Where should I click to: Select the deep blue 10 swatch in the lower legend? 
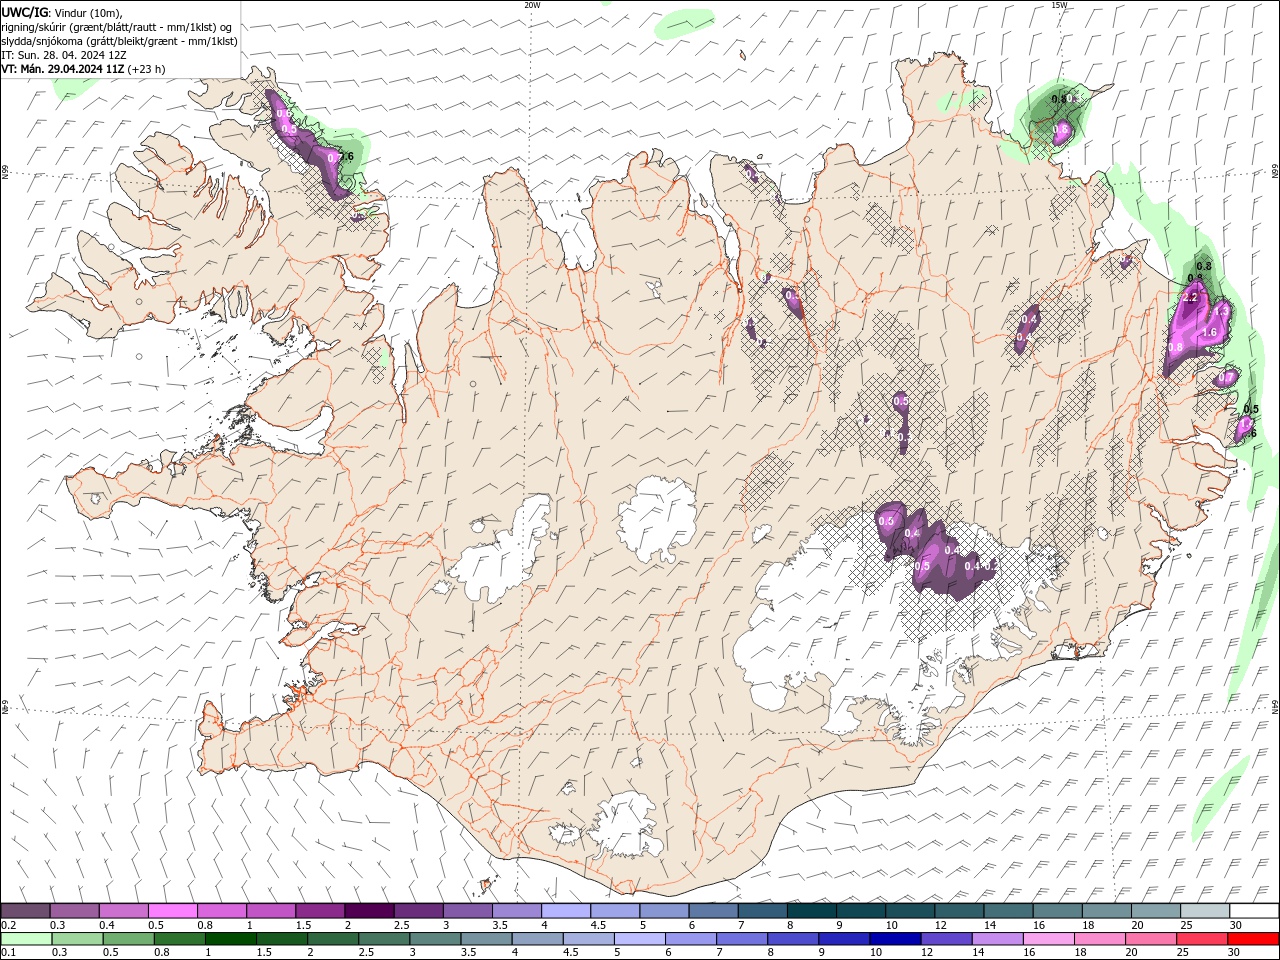894,939
